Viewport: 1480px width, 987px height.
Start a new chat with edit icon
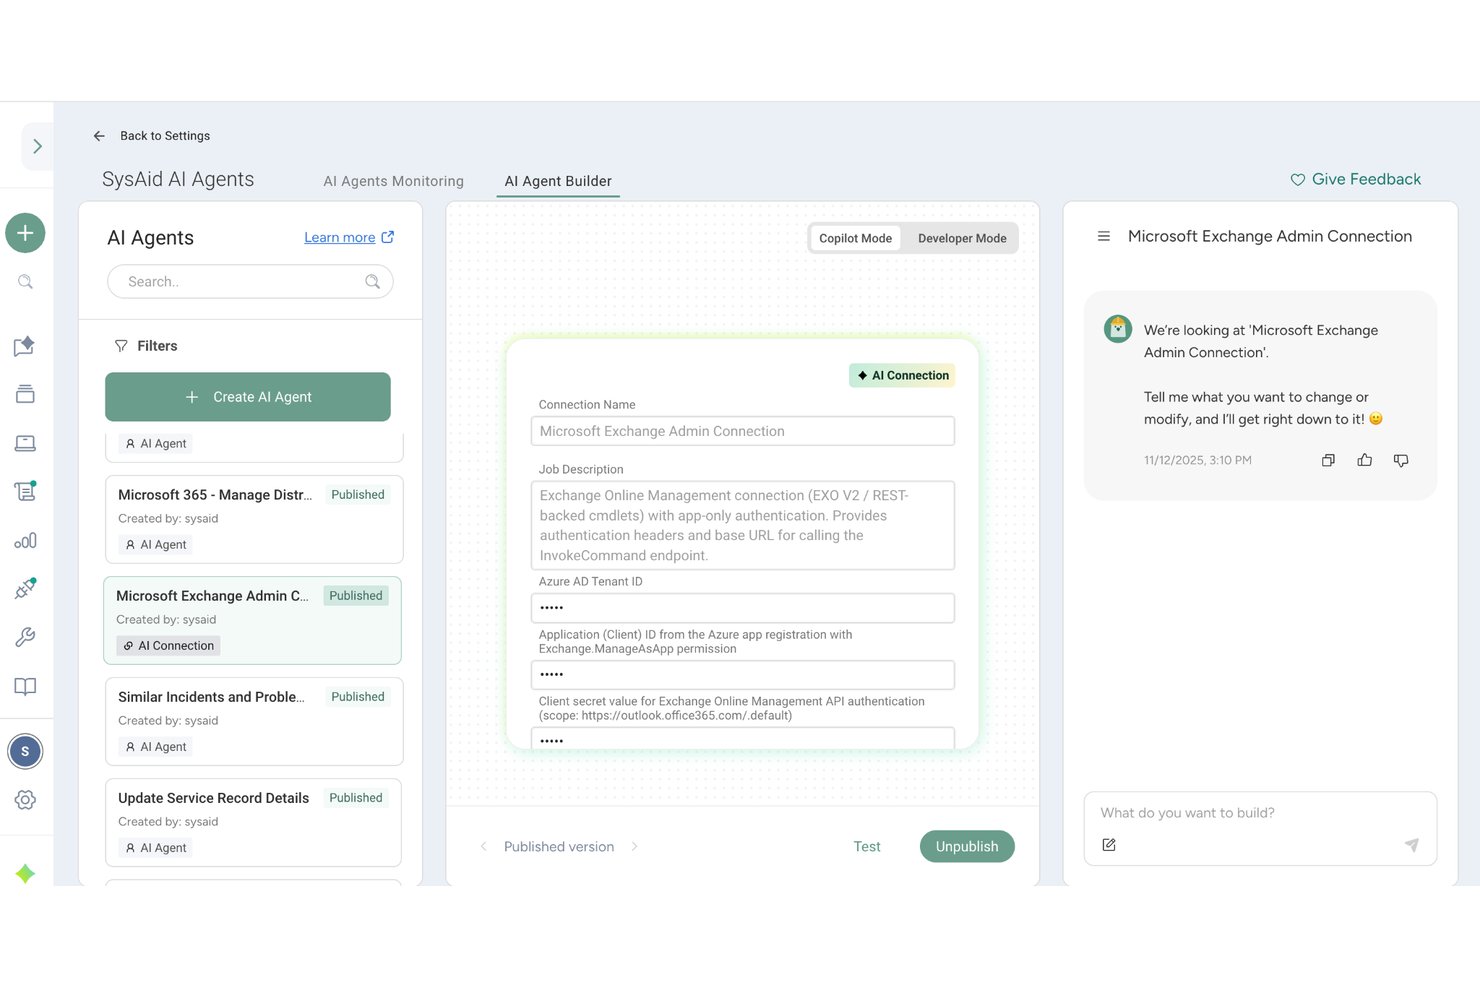(1109, 845)
